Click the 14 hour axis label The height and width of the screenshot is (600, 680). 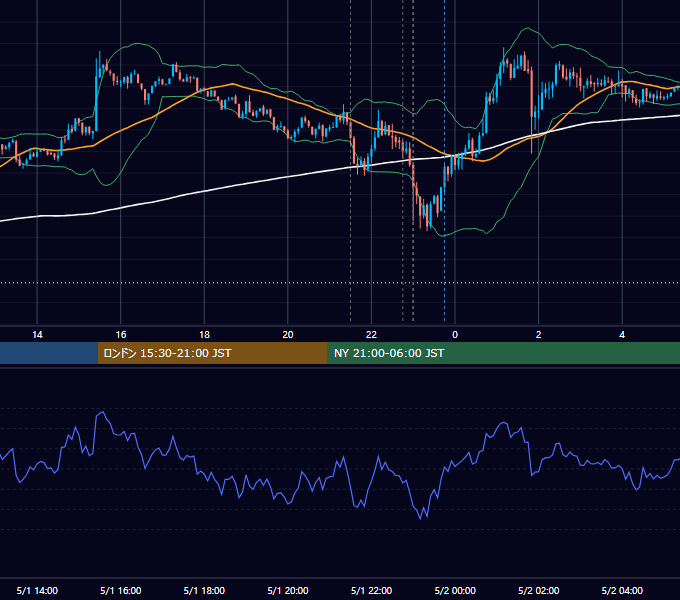pos(37,335)
